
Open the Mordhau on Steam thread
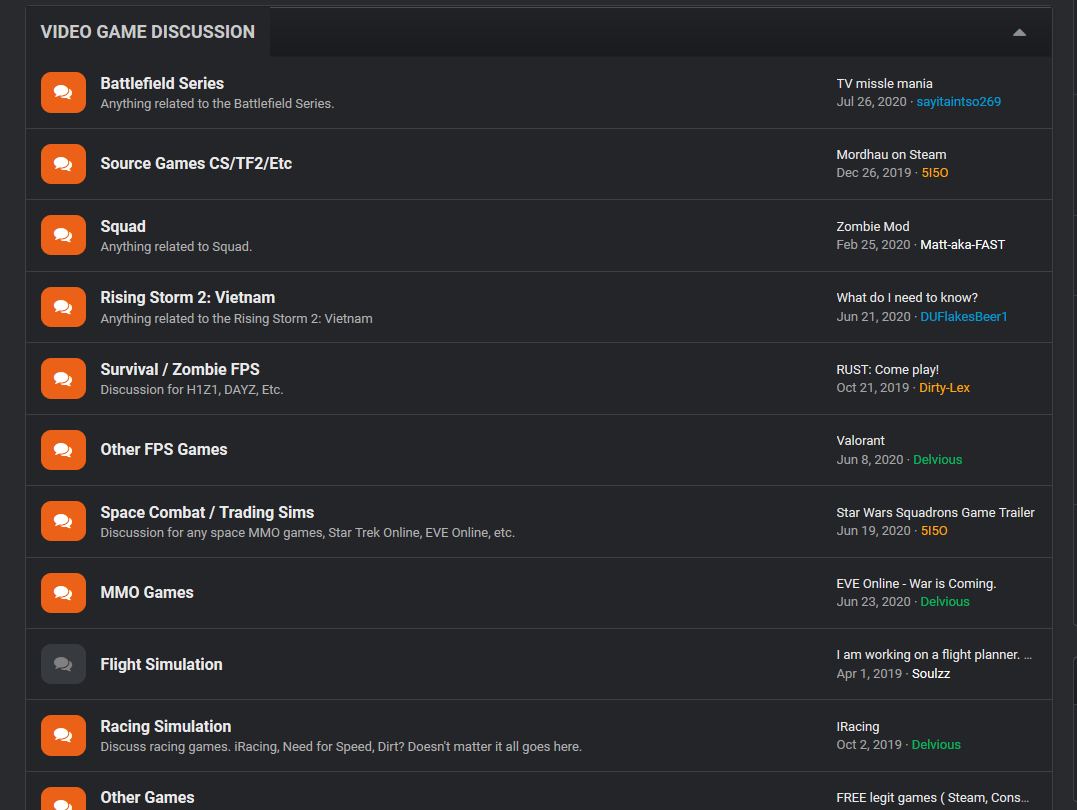891,155
